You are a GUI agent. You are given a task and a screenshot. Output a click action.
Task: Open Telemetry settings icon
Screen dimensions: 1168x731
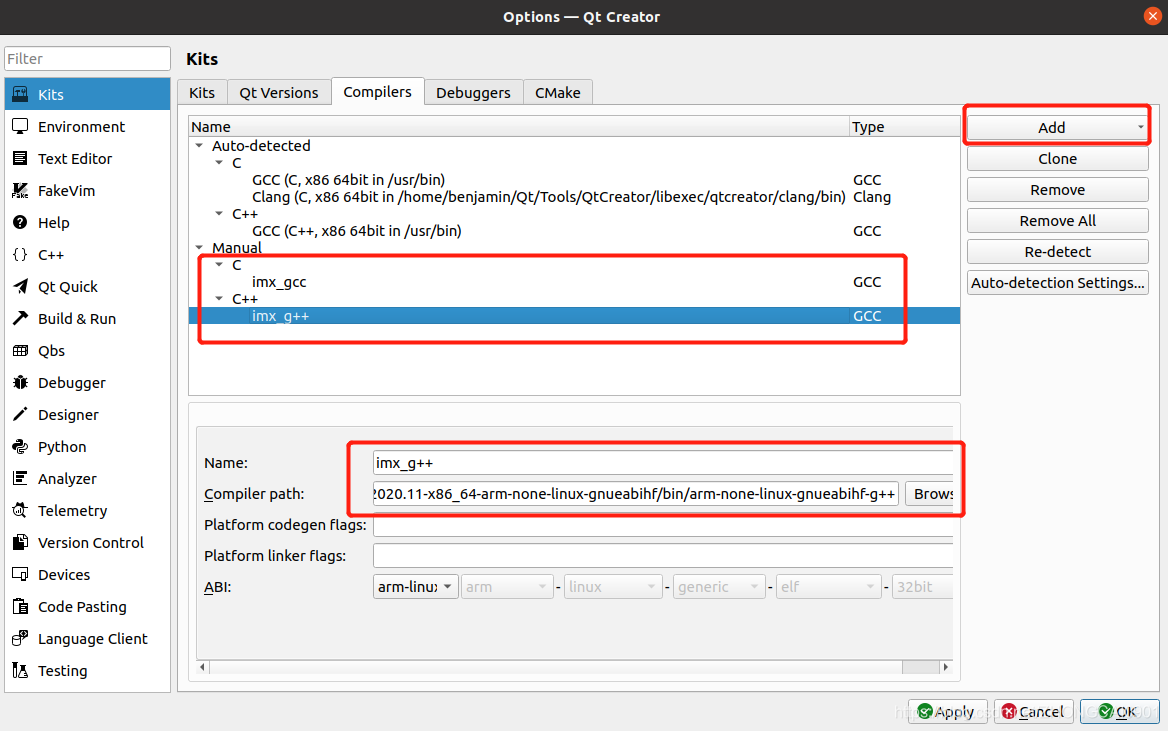tap(20, 511)
